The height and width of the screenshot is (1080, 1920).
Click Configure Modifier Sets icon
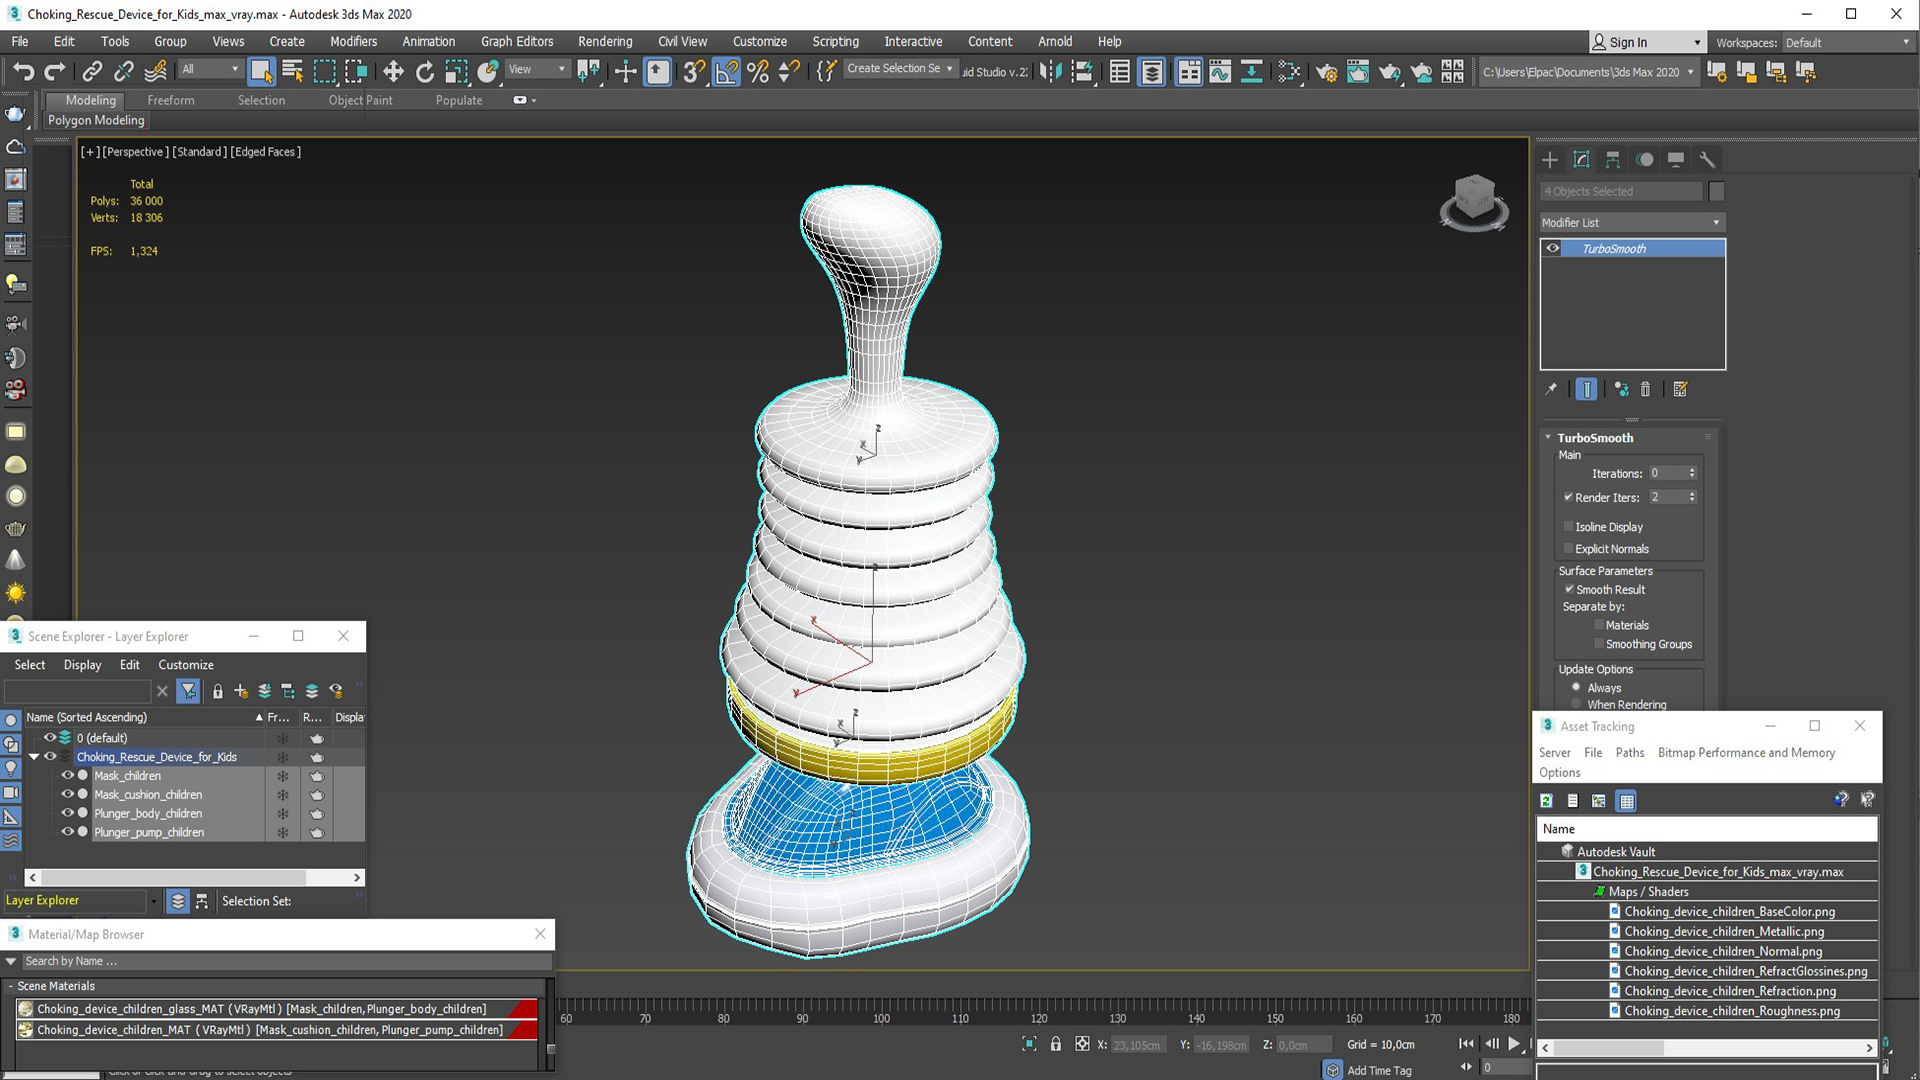(1680, 389)
